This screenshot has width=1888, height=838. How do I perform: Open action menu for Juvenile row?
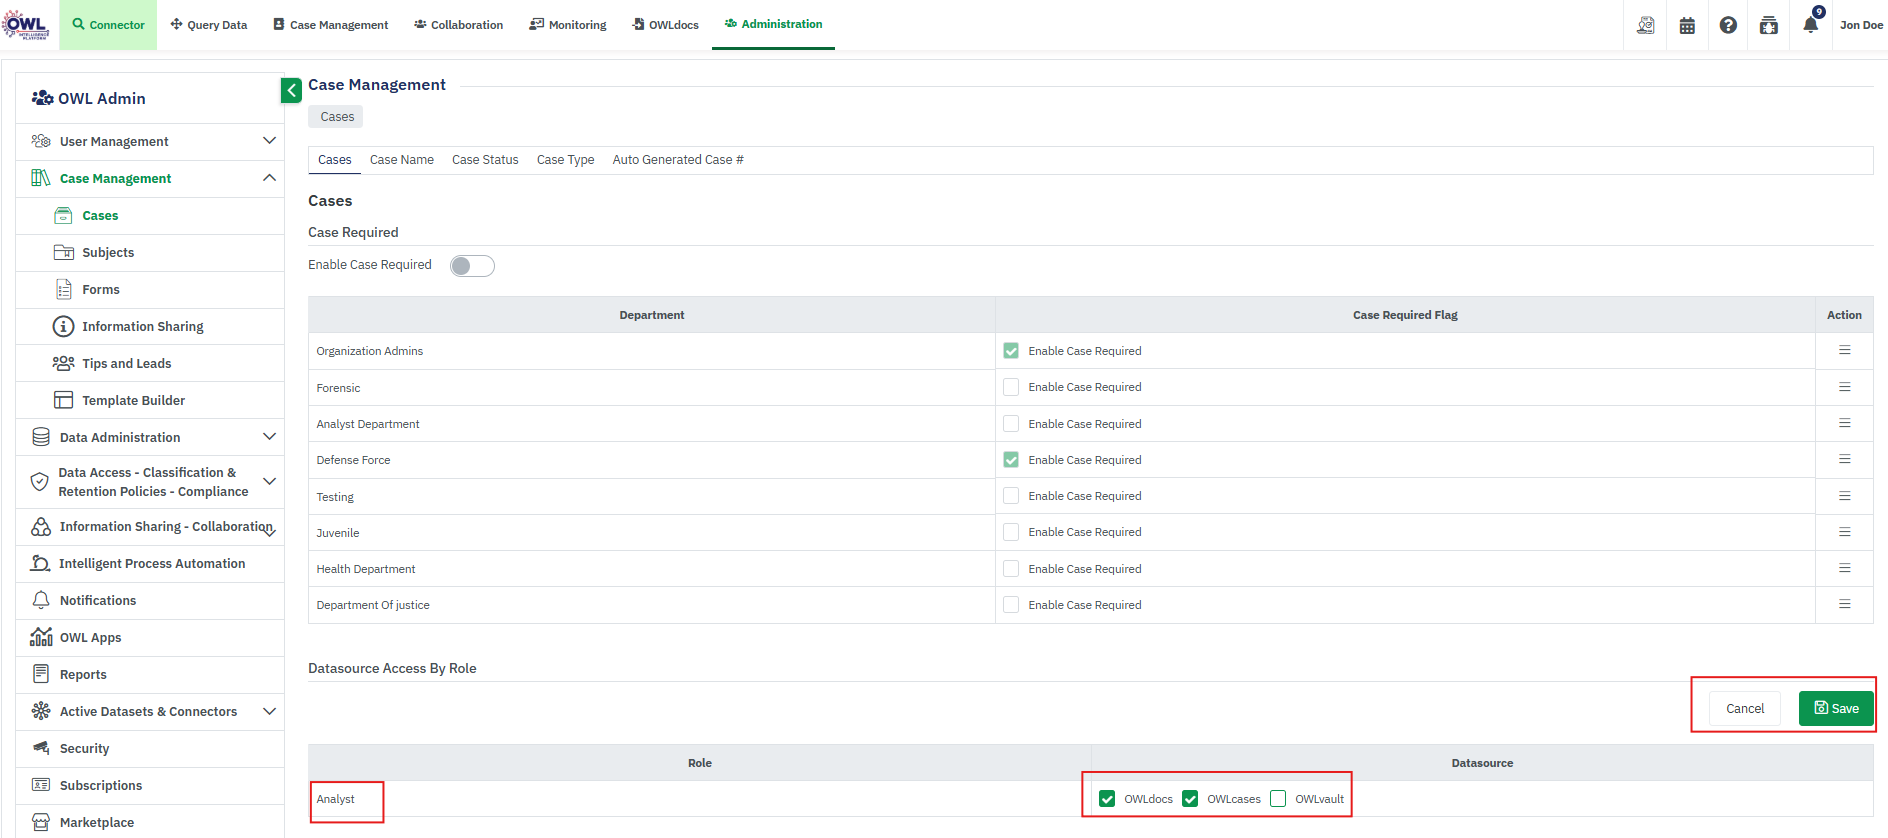click(x=1844, y=532)
